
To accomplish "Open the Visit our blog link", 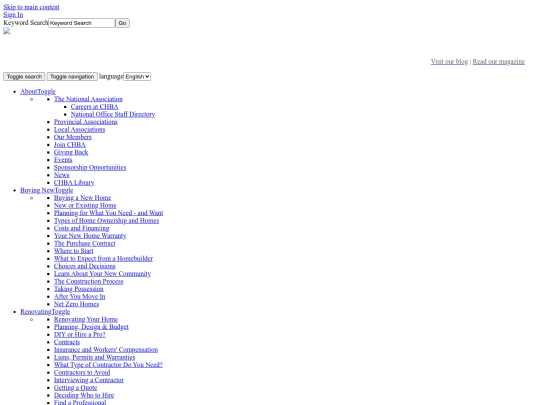I will [449, 61].
